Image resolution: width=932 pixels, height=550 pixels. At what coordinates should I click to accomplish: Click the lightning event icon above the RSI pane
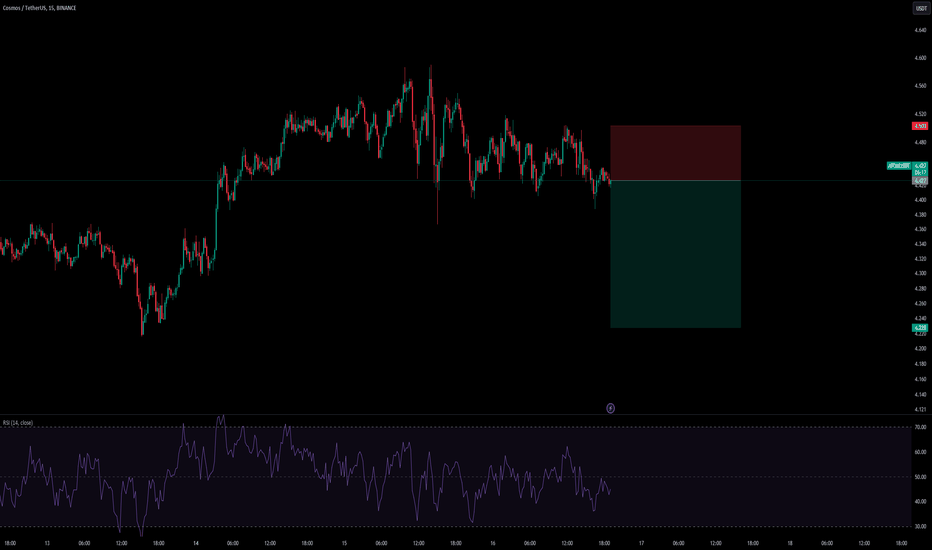(610, 408)
